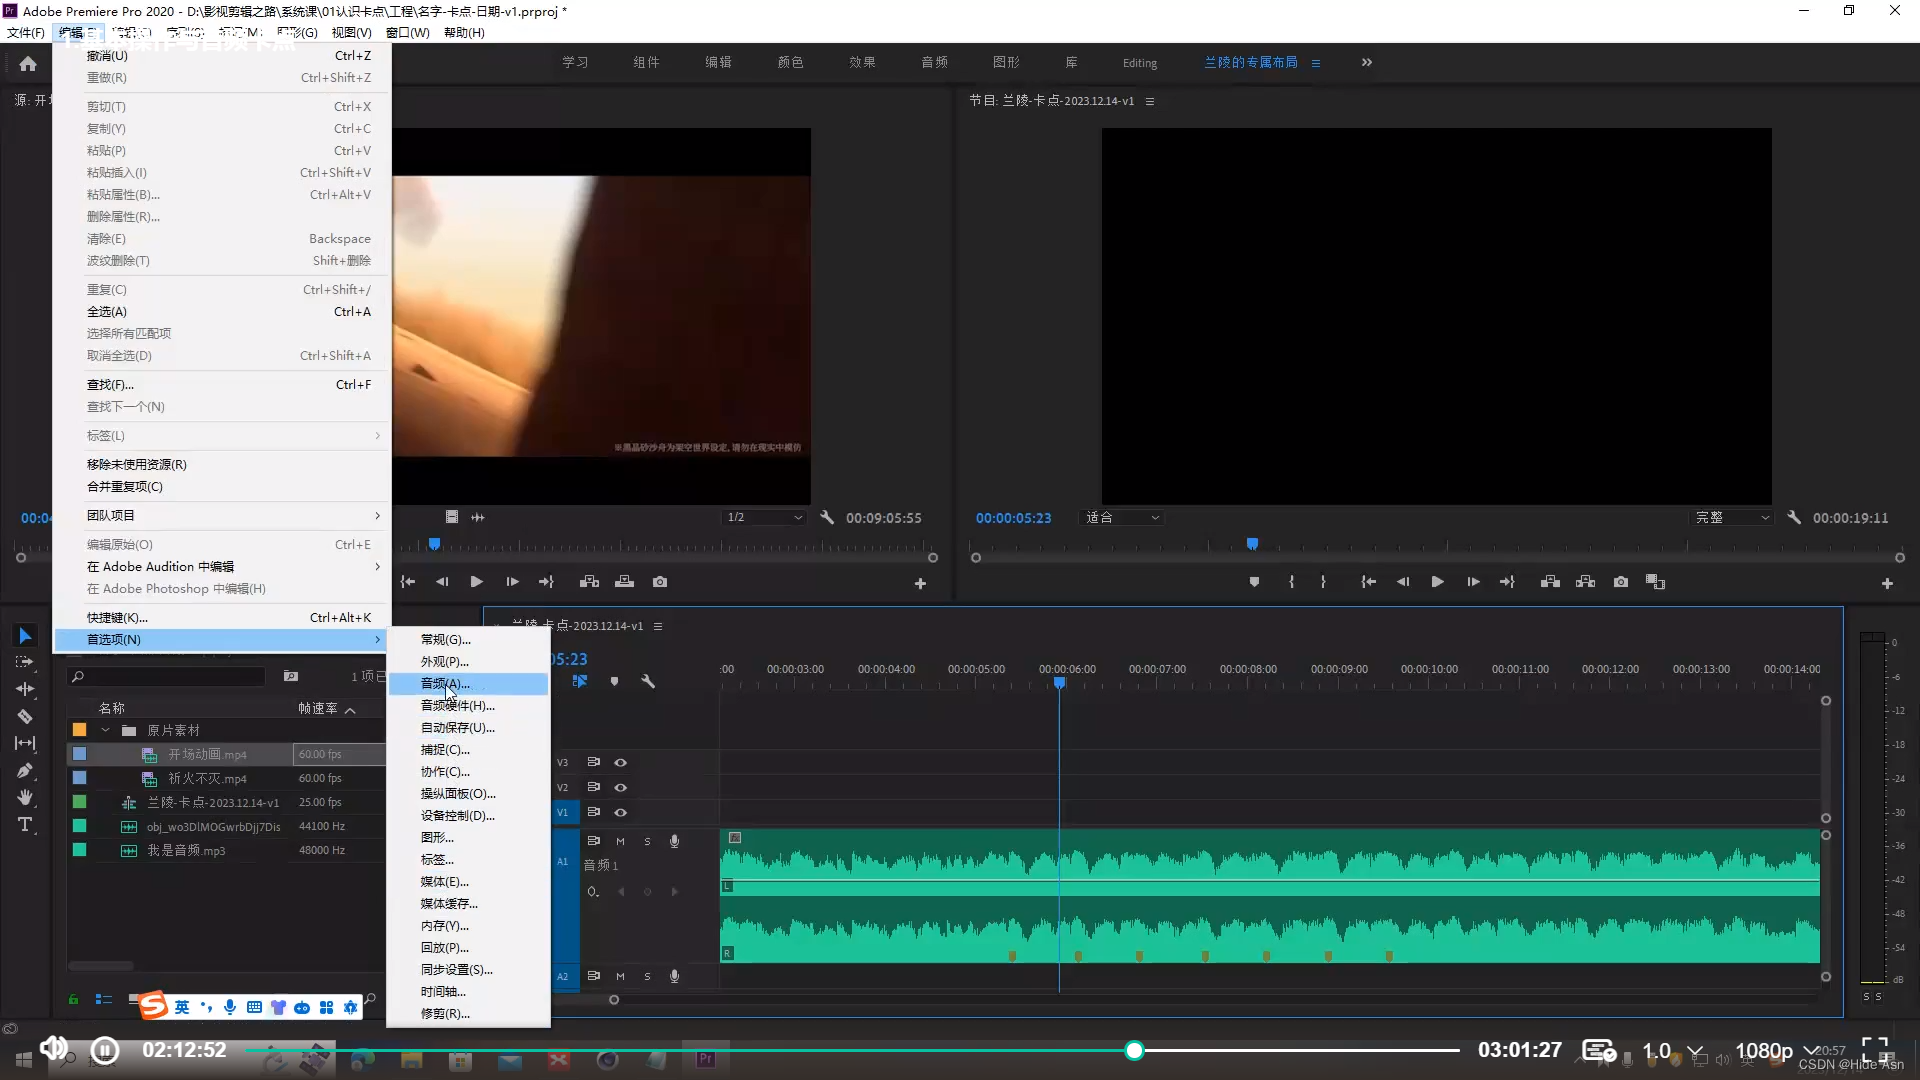Solo audio track A1
The image size is (1920, 1080).
click(x=647, y=842)
